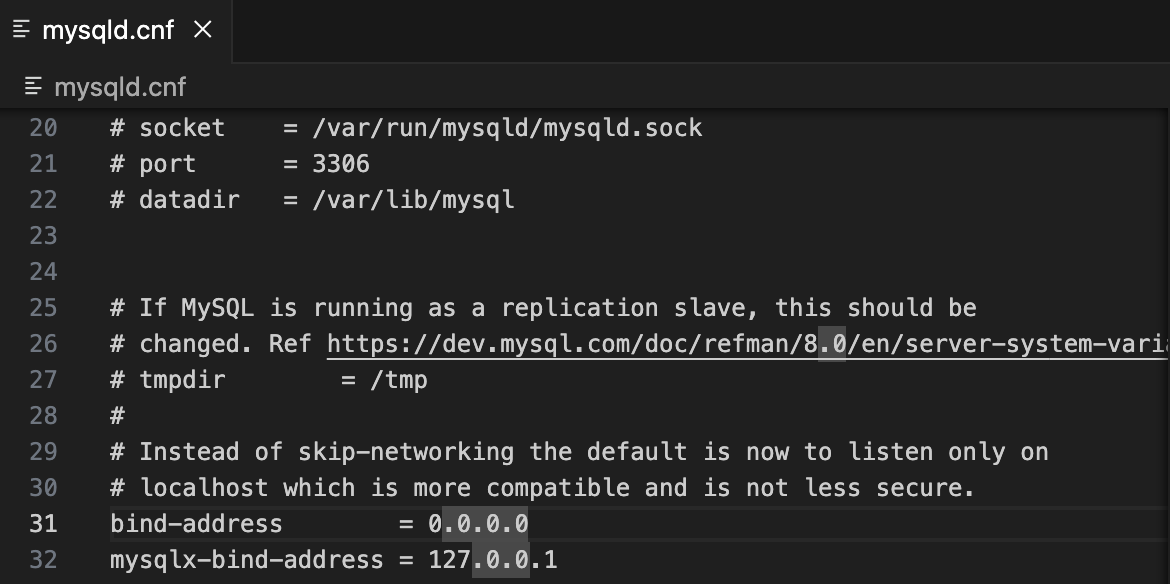This screenshot has width=1170, height=584.
Task: Close the mysqld.cnf editor tab
Action: 203,30
